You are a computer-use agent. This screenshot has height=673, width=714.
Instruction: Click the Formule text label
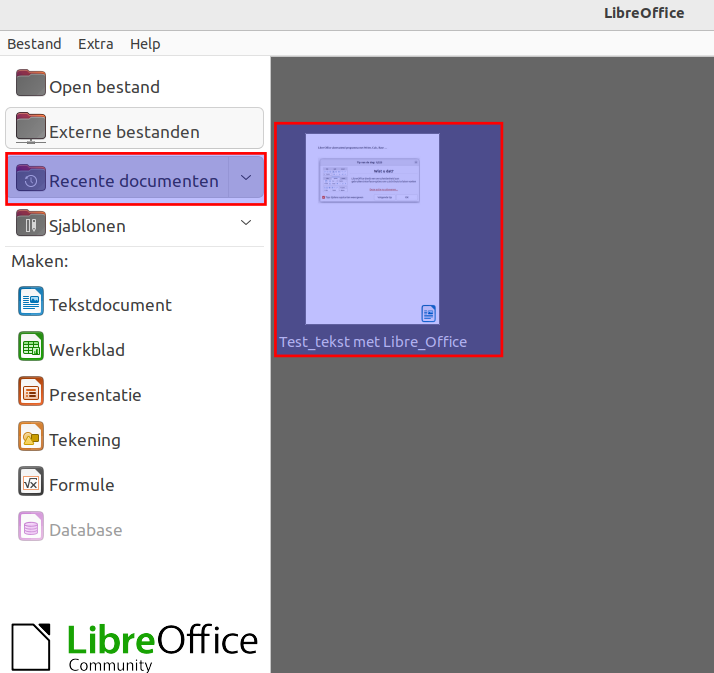click(x=82, y=485)
